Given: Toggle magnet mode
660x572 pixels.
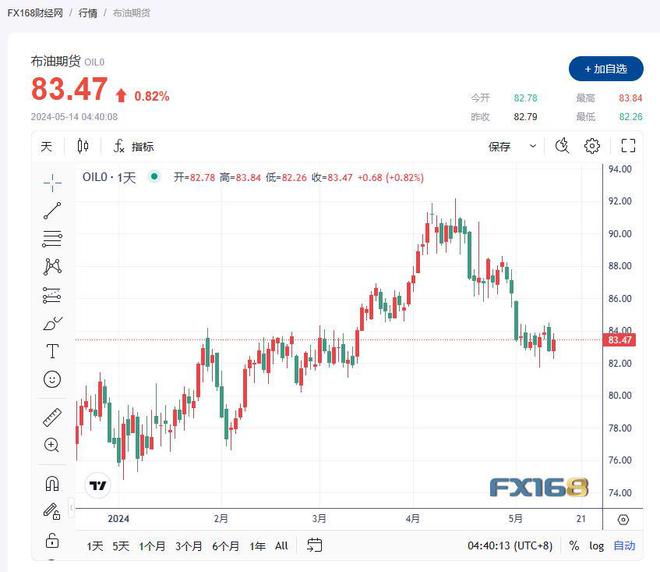Looking at the screenshot, I should click(52, 483).
